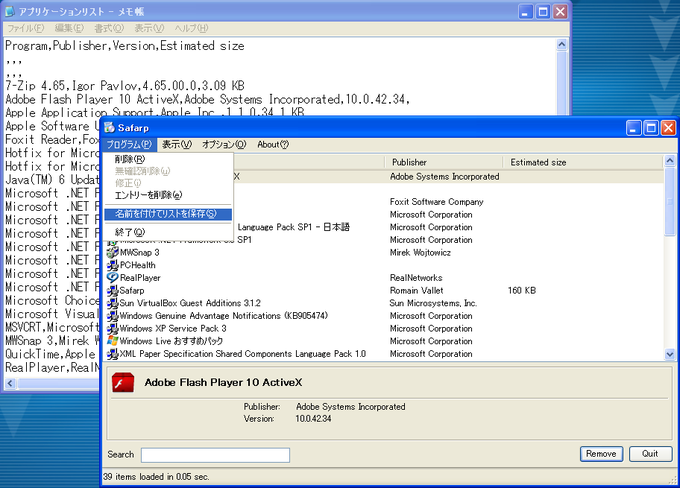Click the 160 KB size cell
Viewport: 680px width, 488px height.
coord(522,290)
